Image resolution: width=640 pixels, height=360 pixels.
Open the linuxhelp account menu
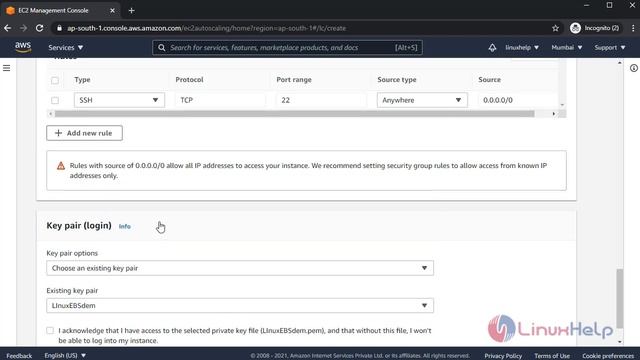coord(522,48)
